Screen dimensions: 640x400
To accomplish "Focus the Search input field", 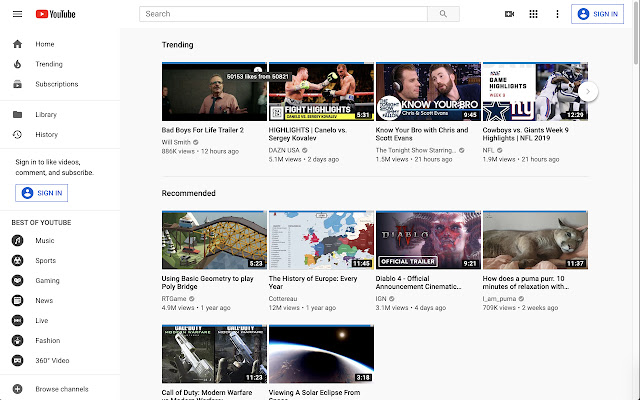I will 285,14.
